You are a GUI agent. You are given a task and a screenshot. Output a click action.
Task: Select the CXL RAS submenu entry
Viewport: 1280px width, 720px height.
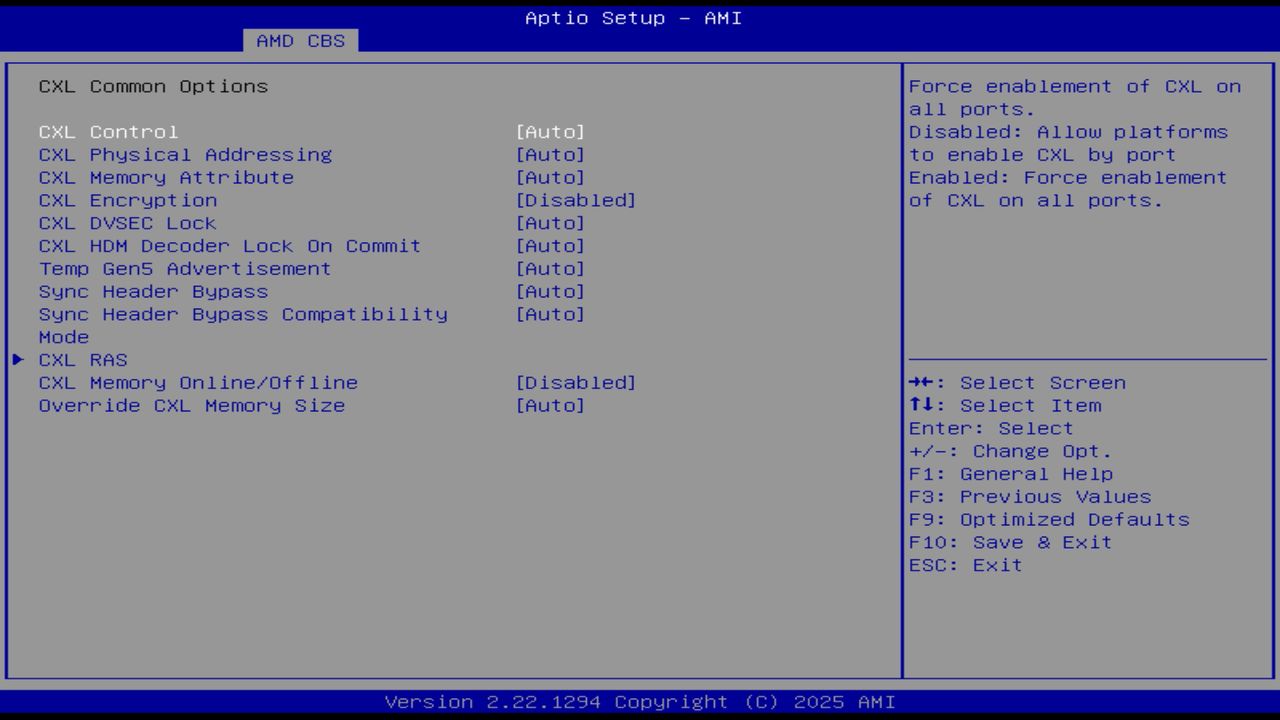(82, 360)
